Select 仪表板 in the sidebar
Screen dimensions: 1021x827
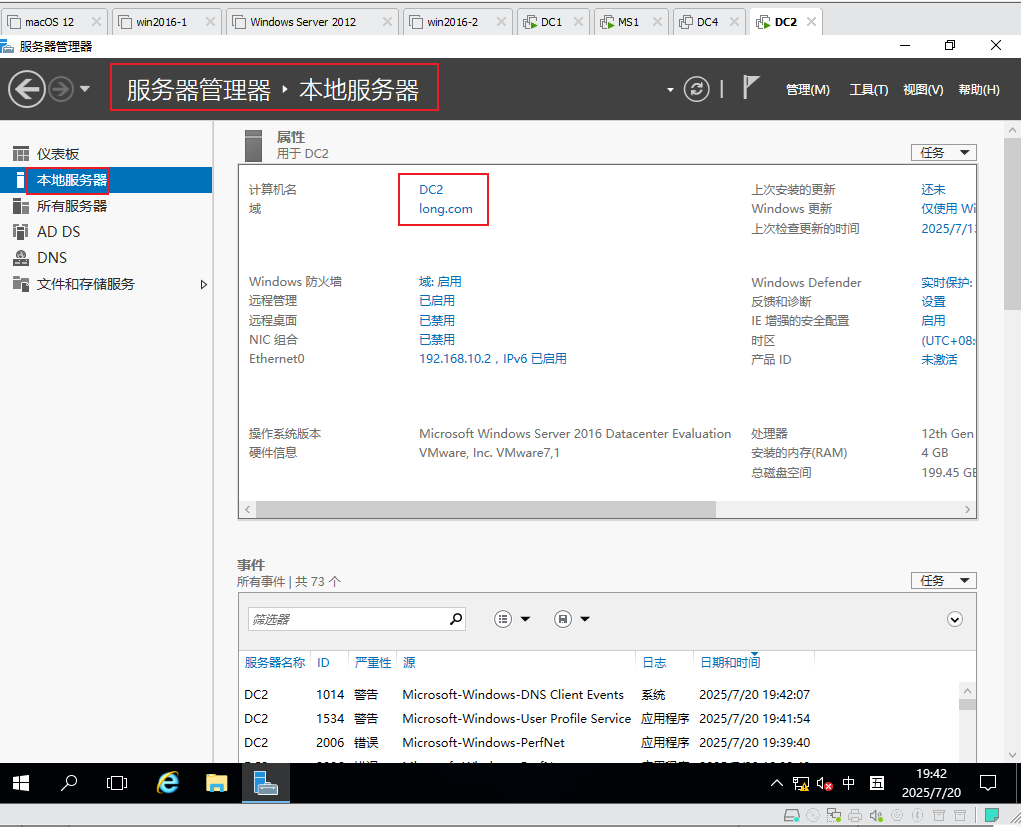(106, 154)
